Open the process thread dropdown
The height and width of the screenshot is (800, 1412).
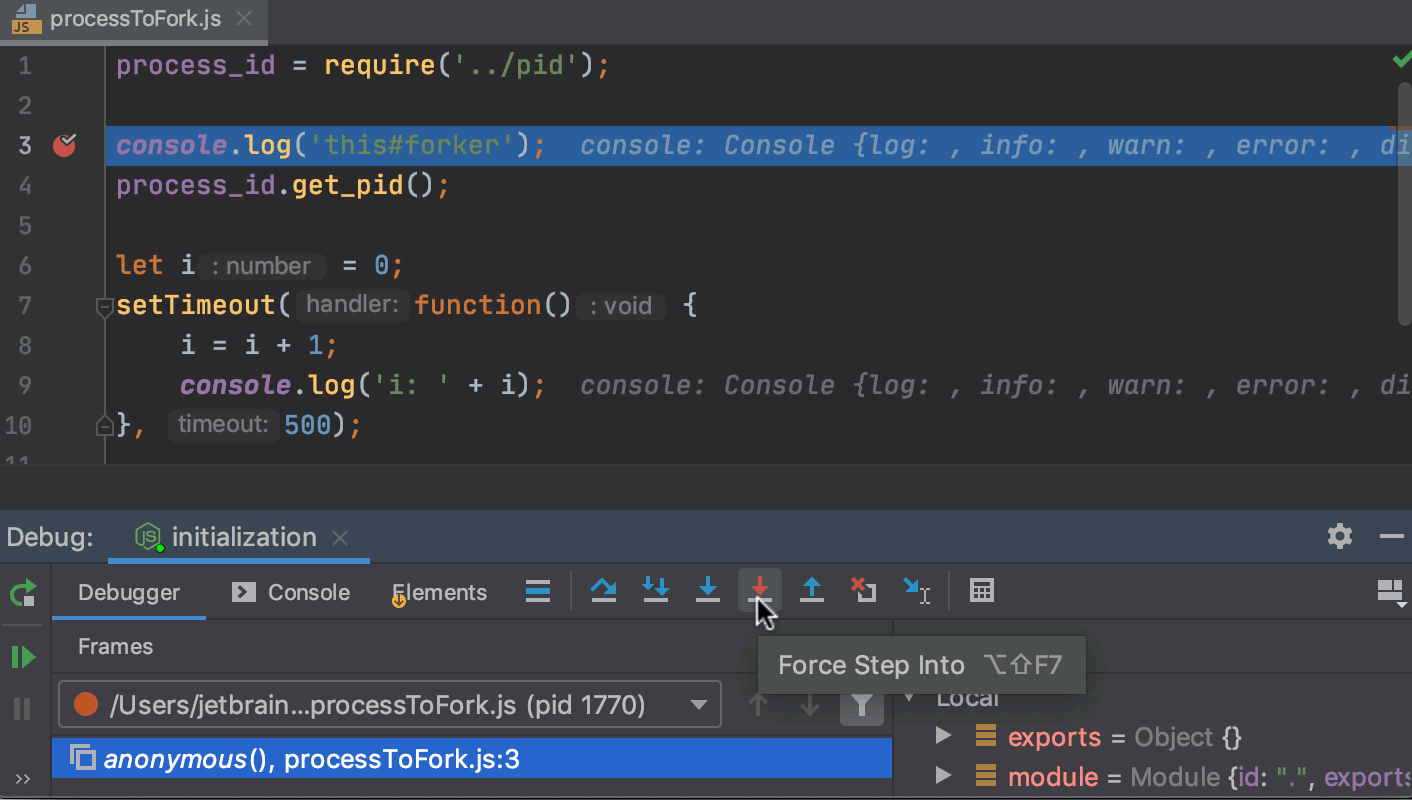(x=390, y=705)
